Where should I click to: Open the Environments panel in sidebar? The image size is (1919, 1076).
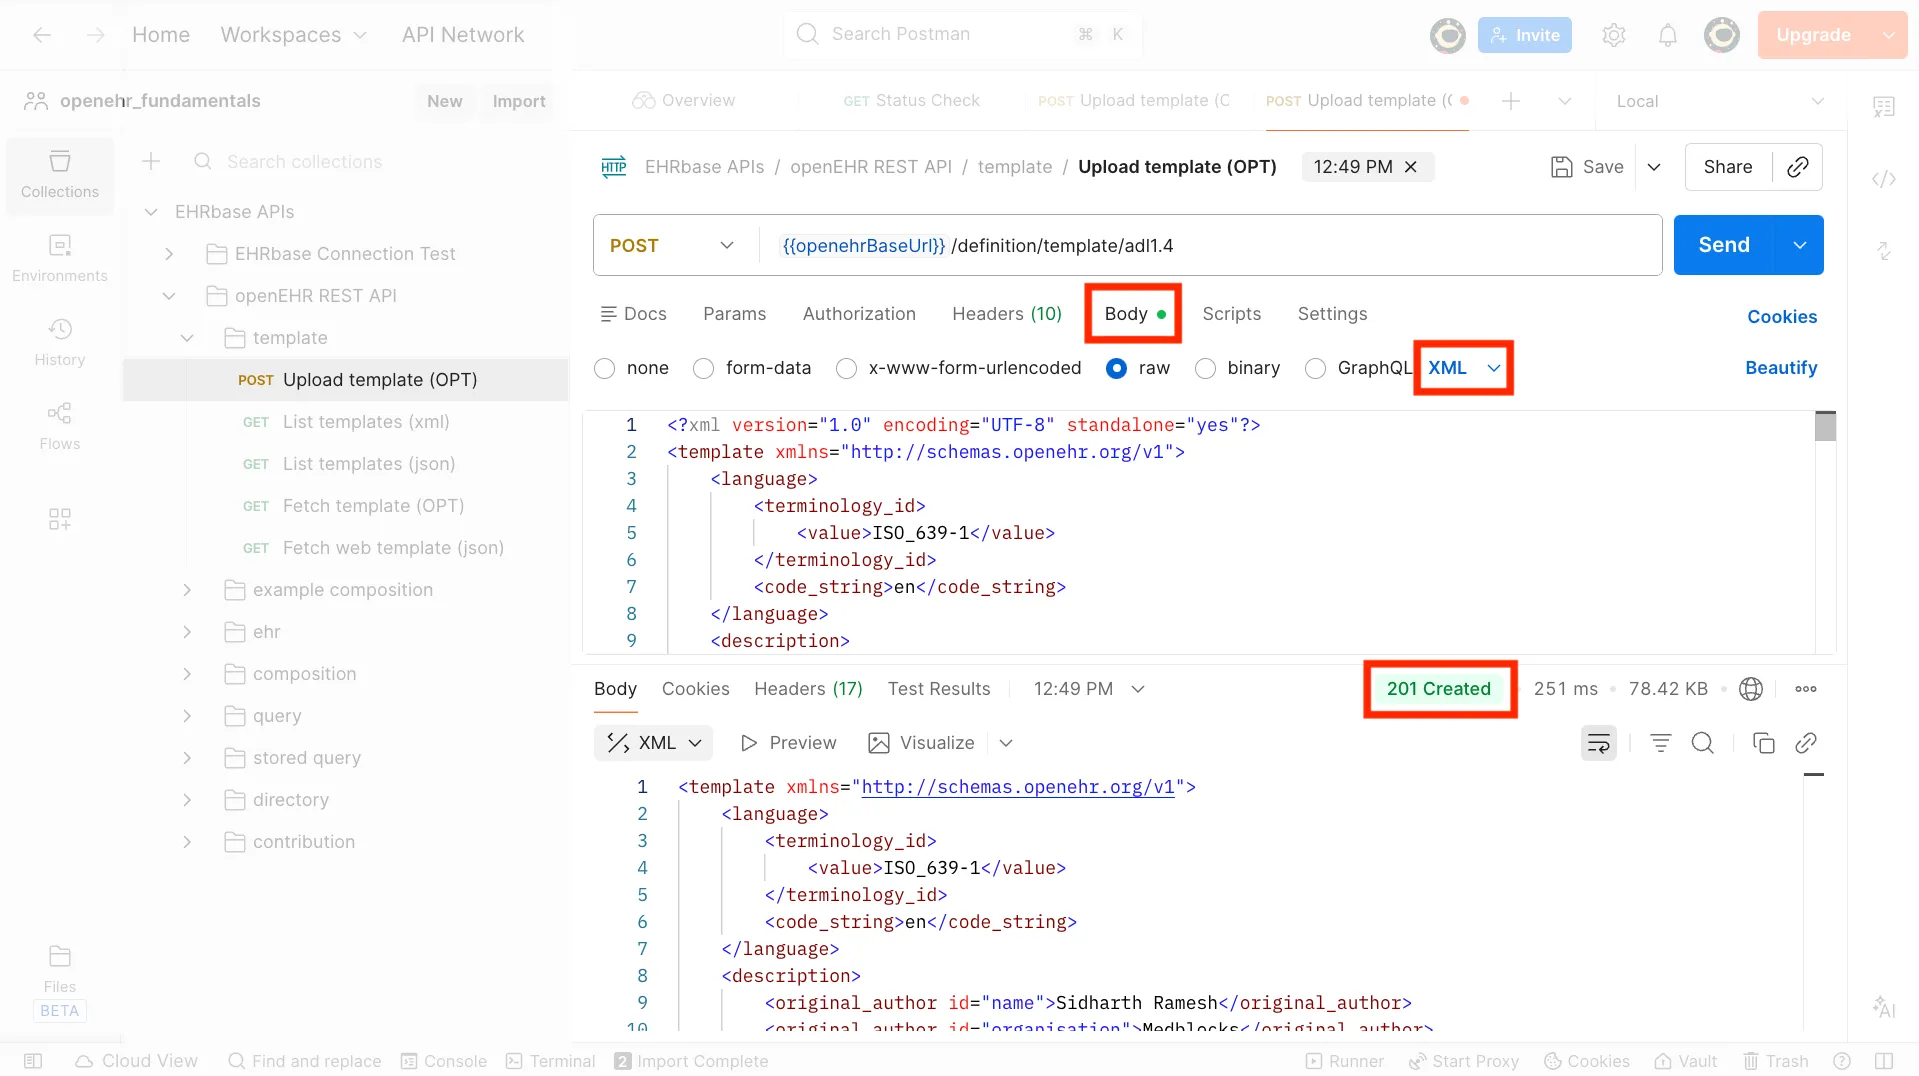click(59, 258)
